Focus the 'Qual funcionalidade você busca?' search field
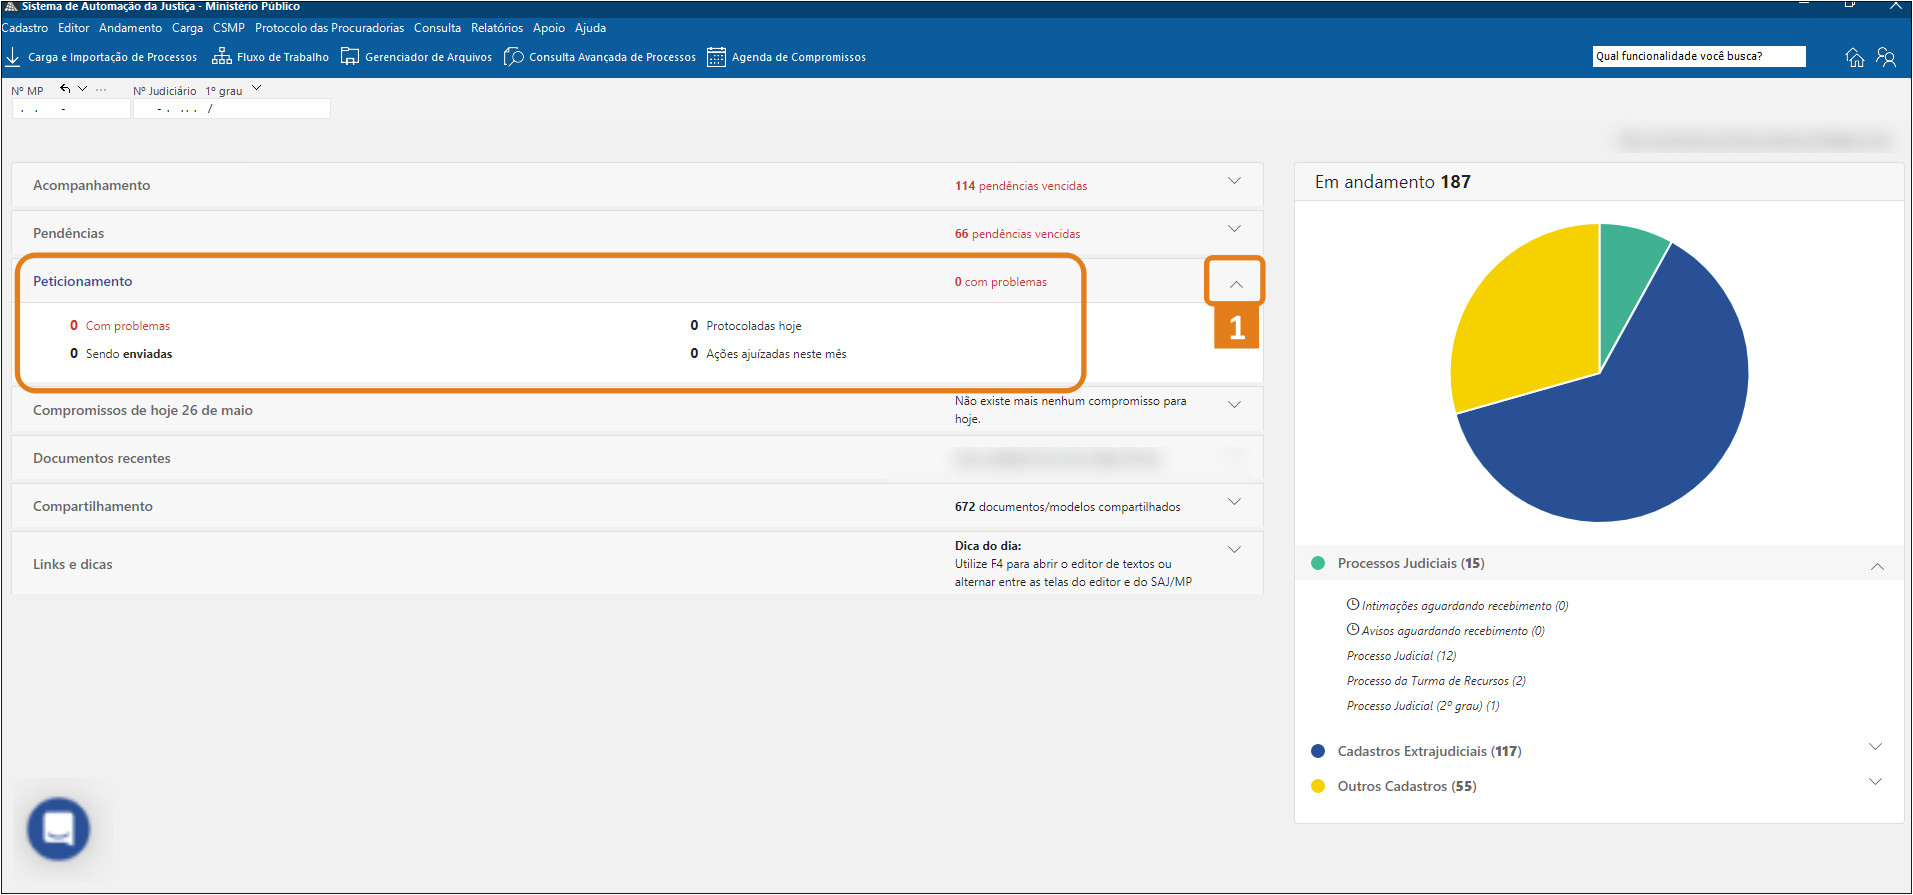Image resolution: width=1913 pixels, height=895 pixels. click(1699, 56)
